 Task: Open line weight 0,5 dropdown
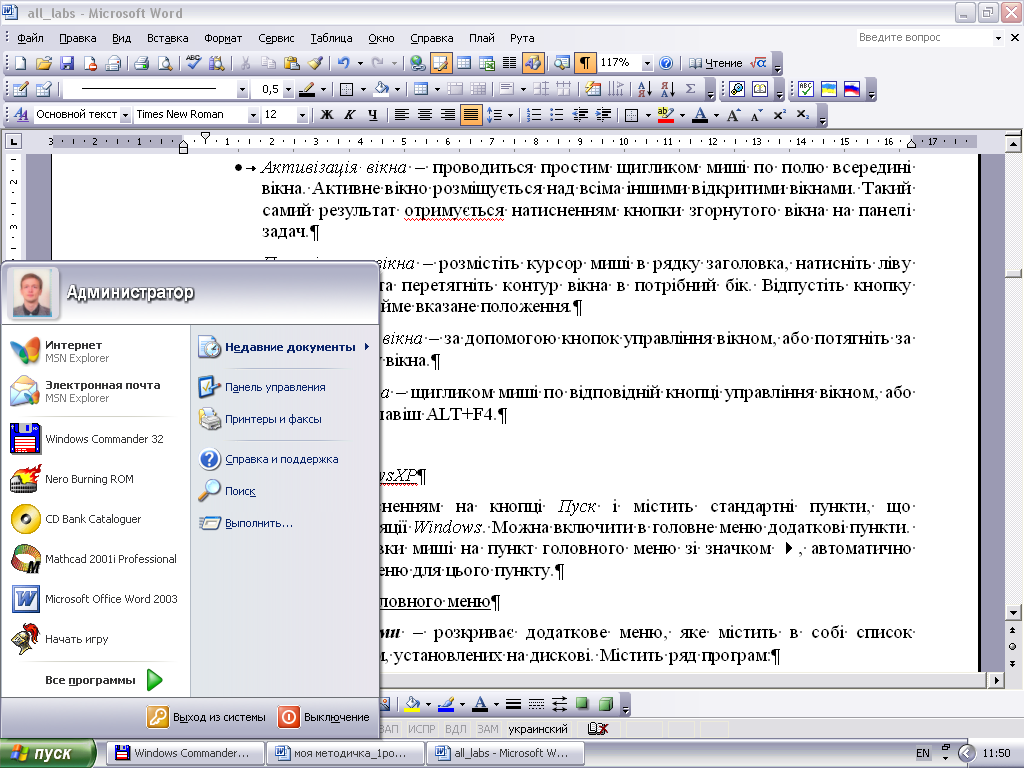tap(288, 89)
